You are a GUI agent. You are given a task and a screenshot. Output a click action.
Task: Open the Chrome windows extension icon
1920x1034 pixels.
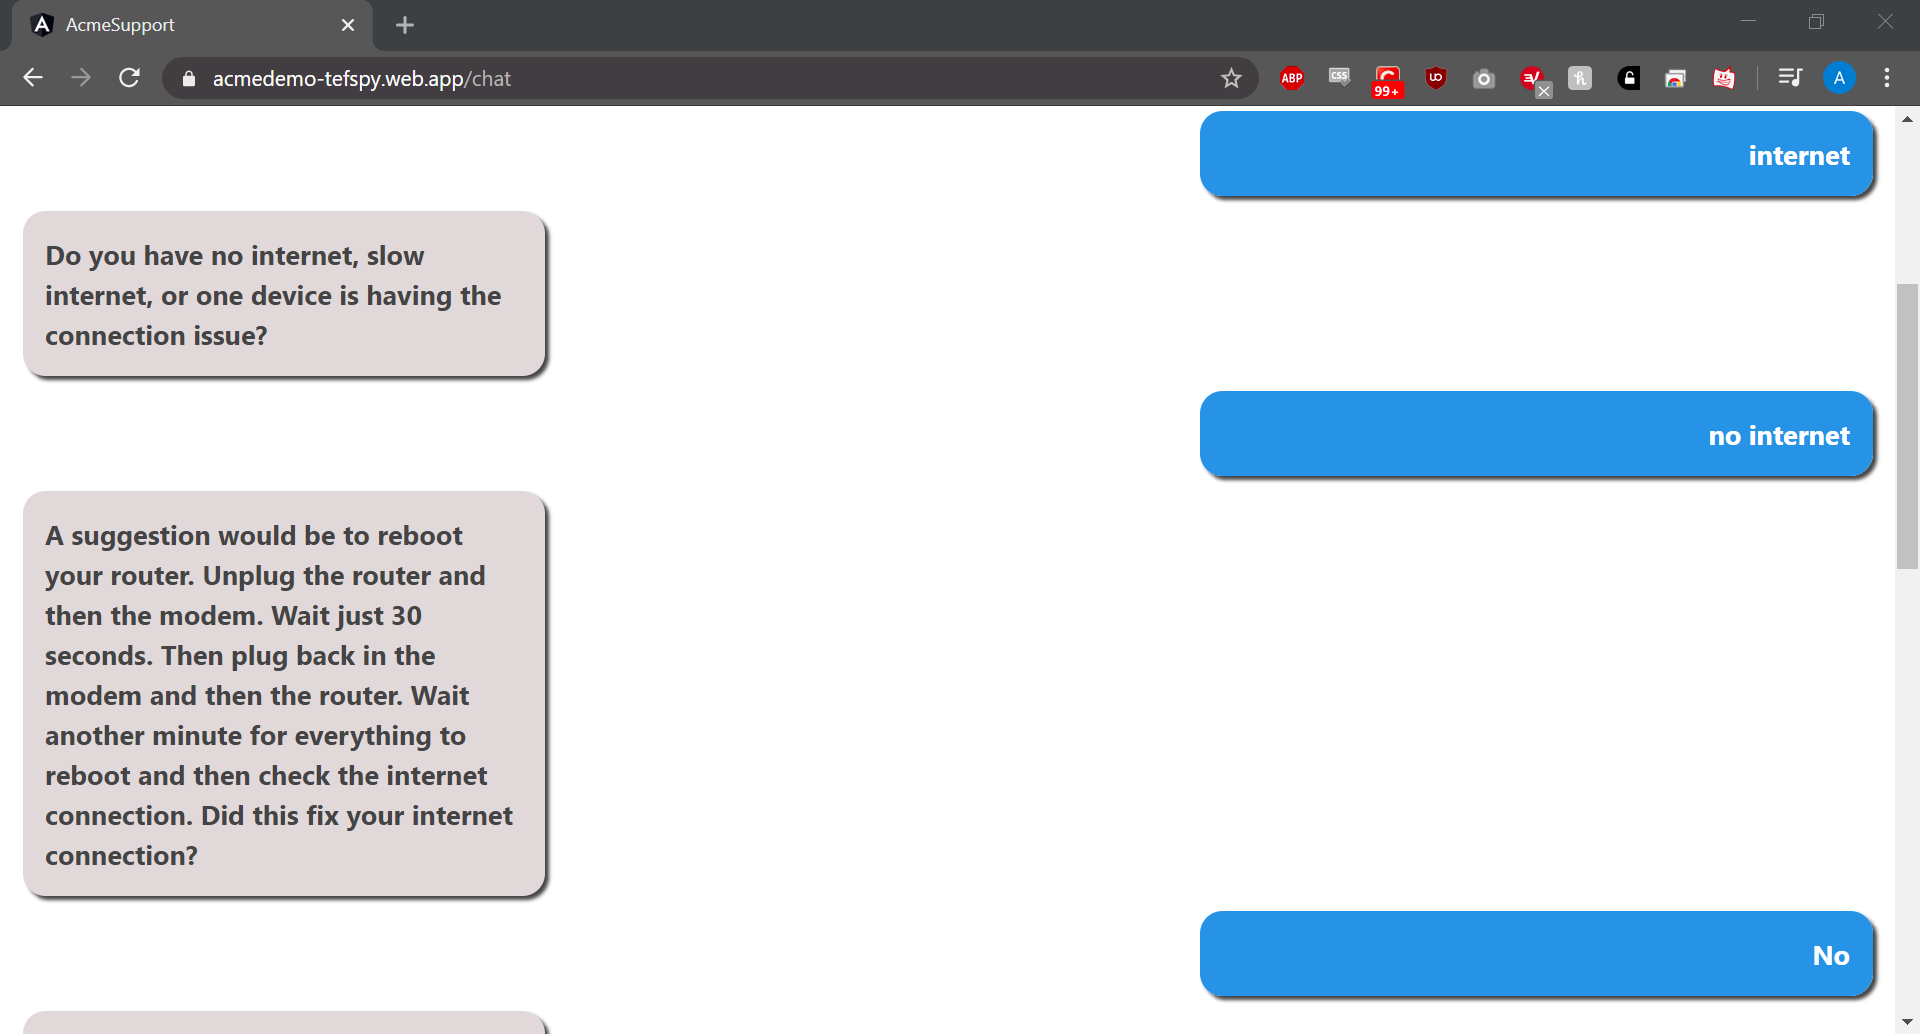(x=1676, y=78)
